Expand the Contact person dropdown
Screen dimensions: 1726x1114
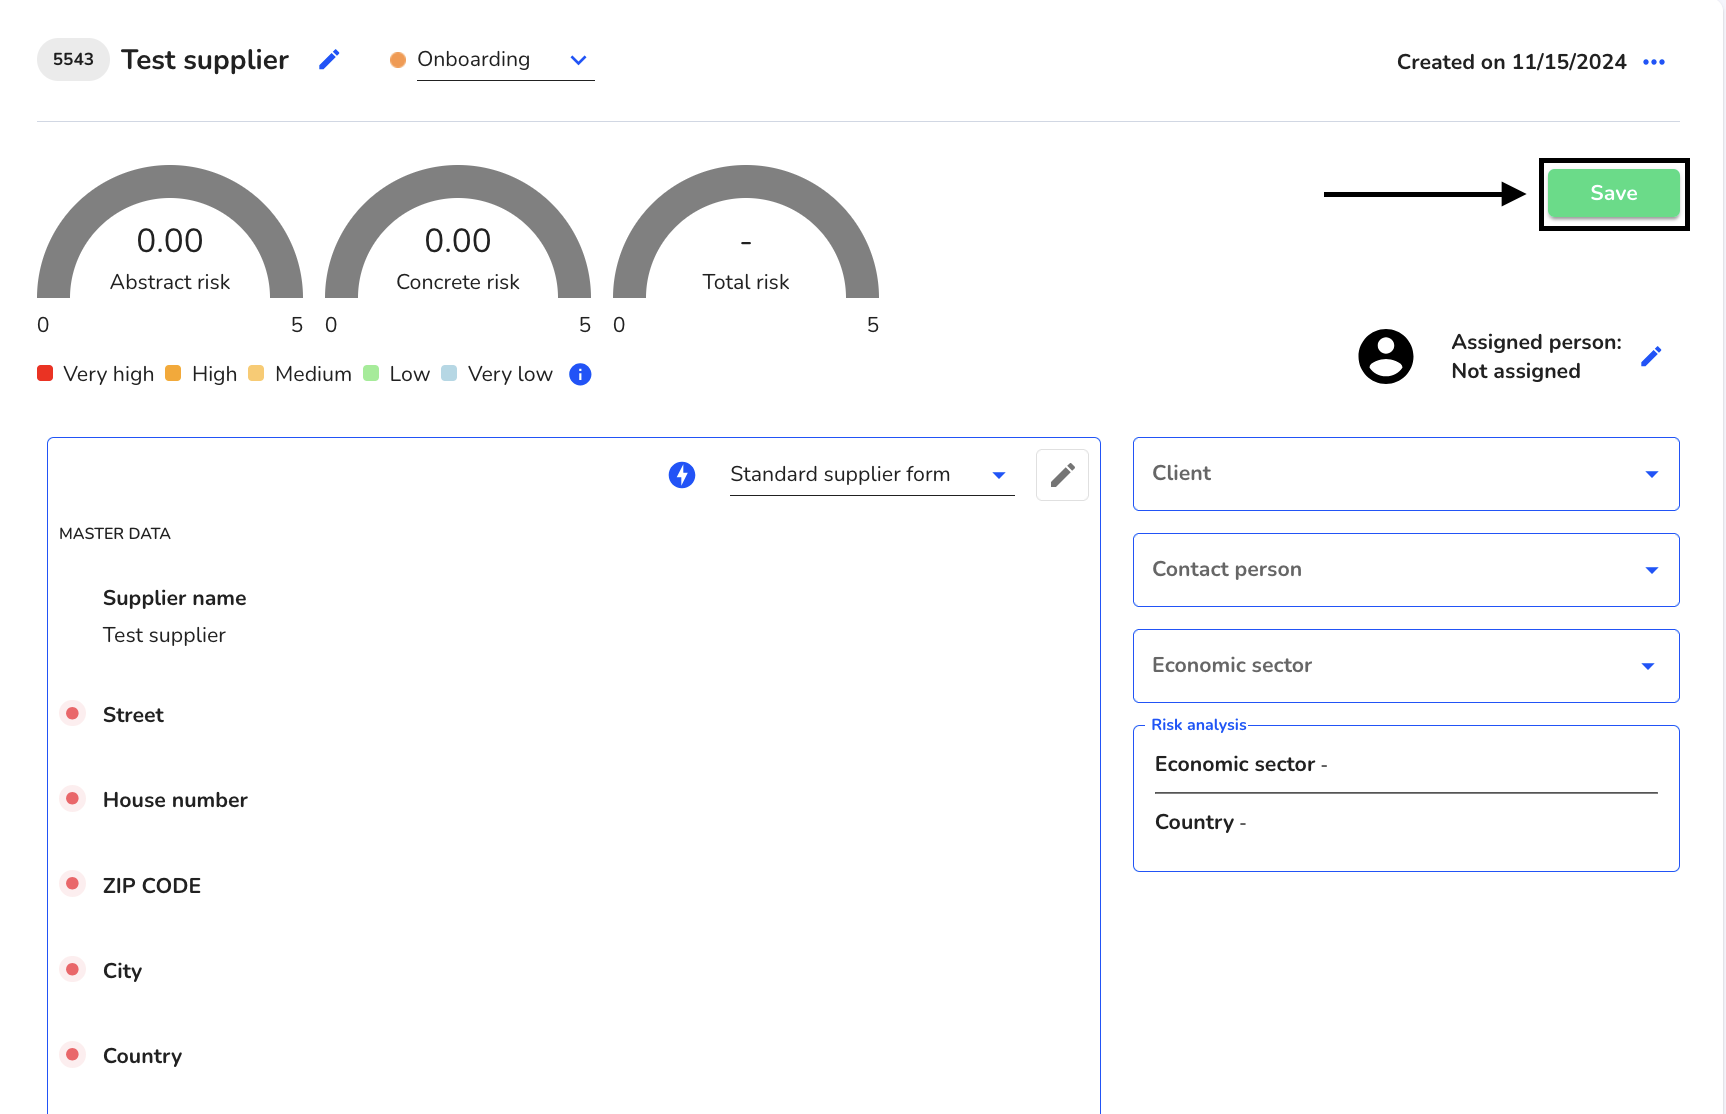pos(1406,570)
